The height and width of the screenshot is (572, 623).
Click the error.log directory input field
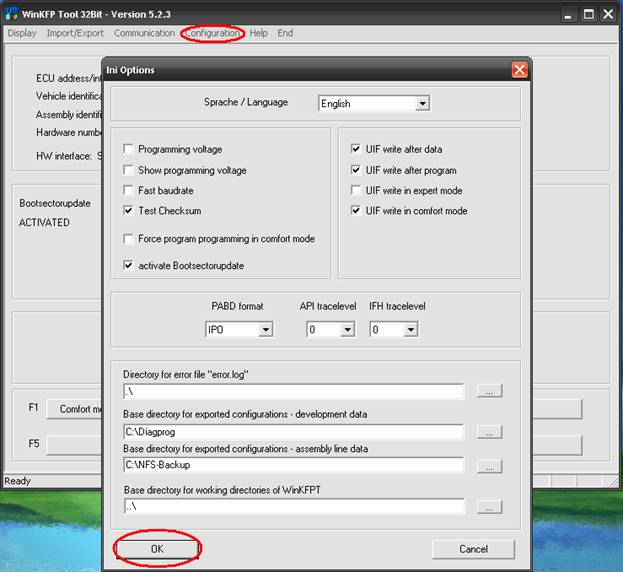pyautogui.click(x=294, y=391)
